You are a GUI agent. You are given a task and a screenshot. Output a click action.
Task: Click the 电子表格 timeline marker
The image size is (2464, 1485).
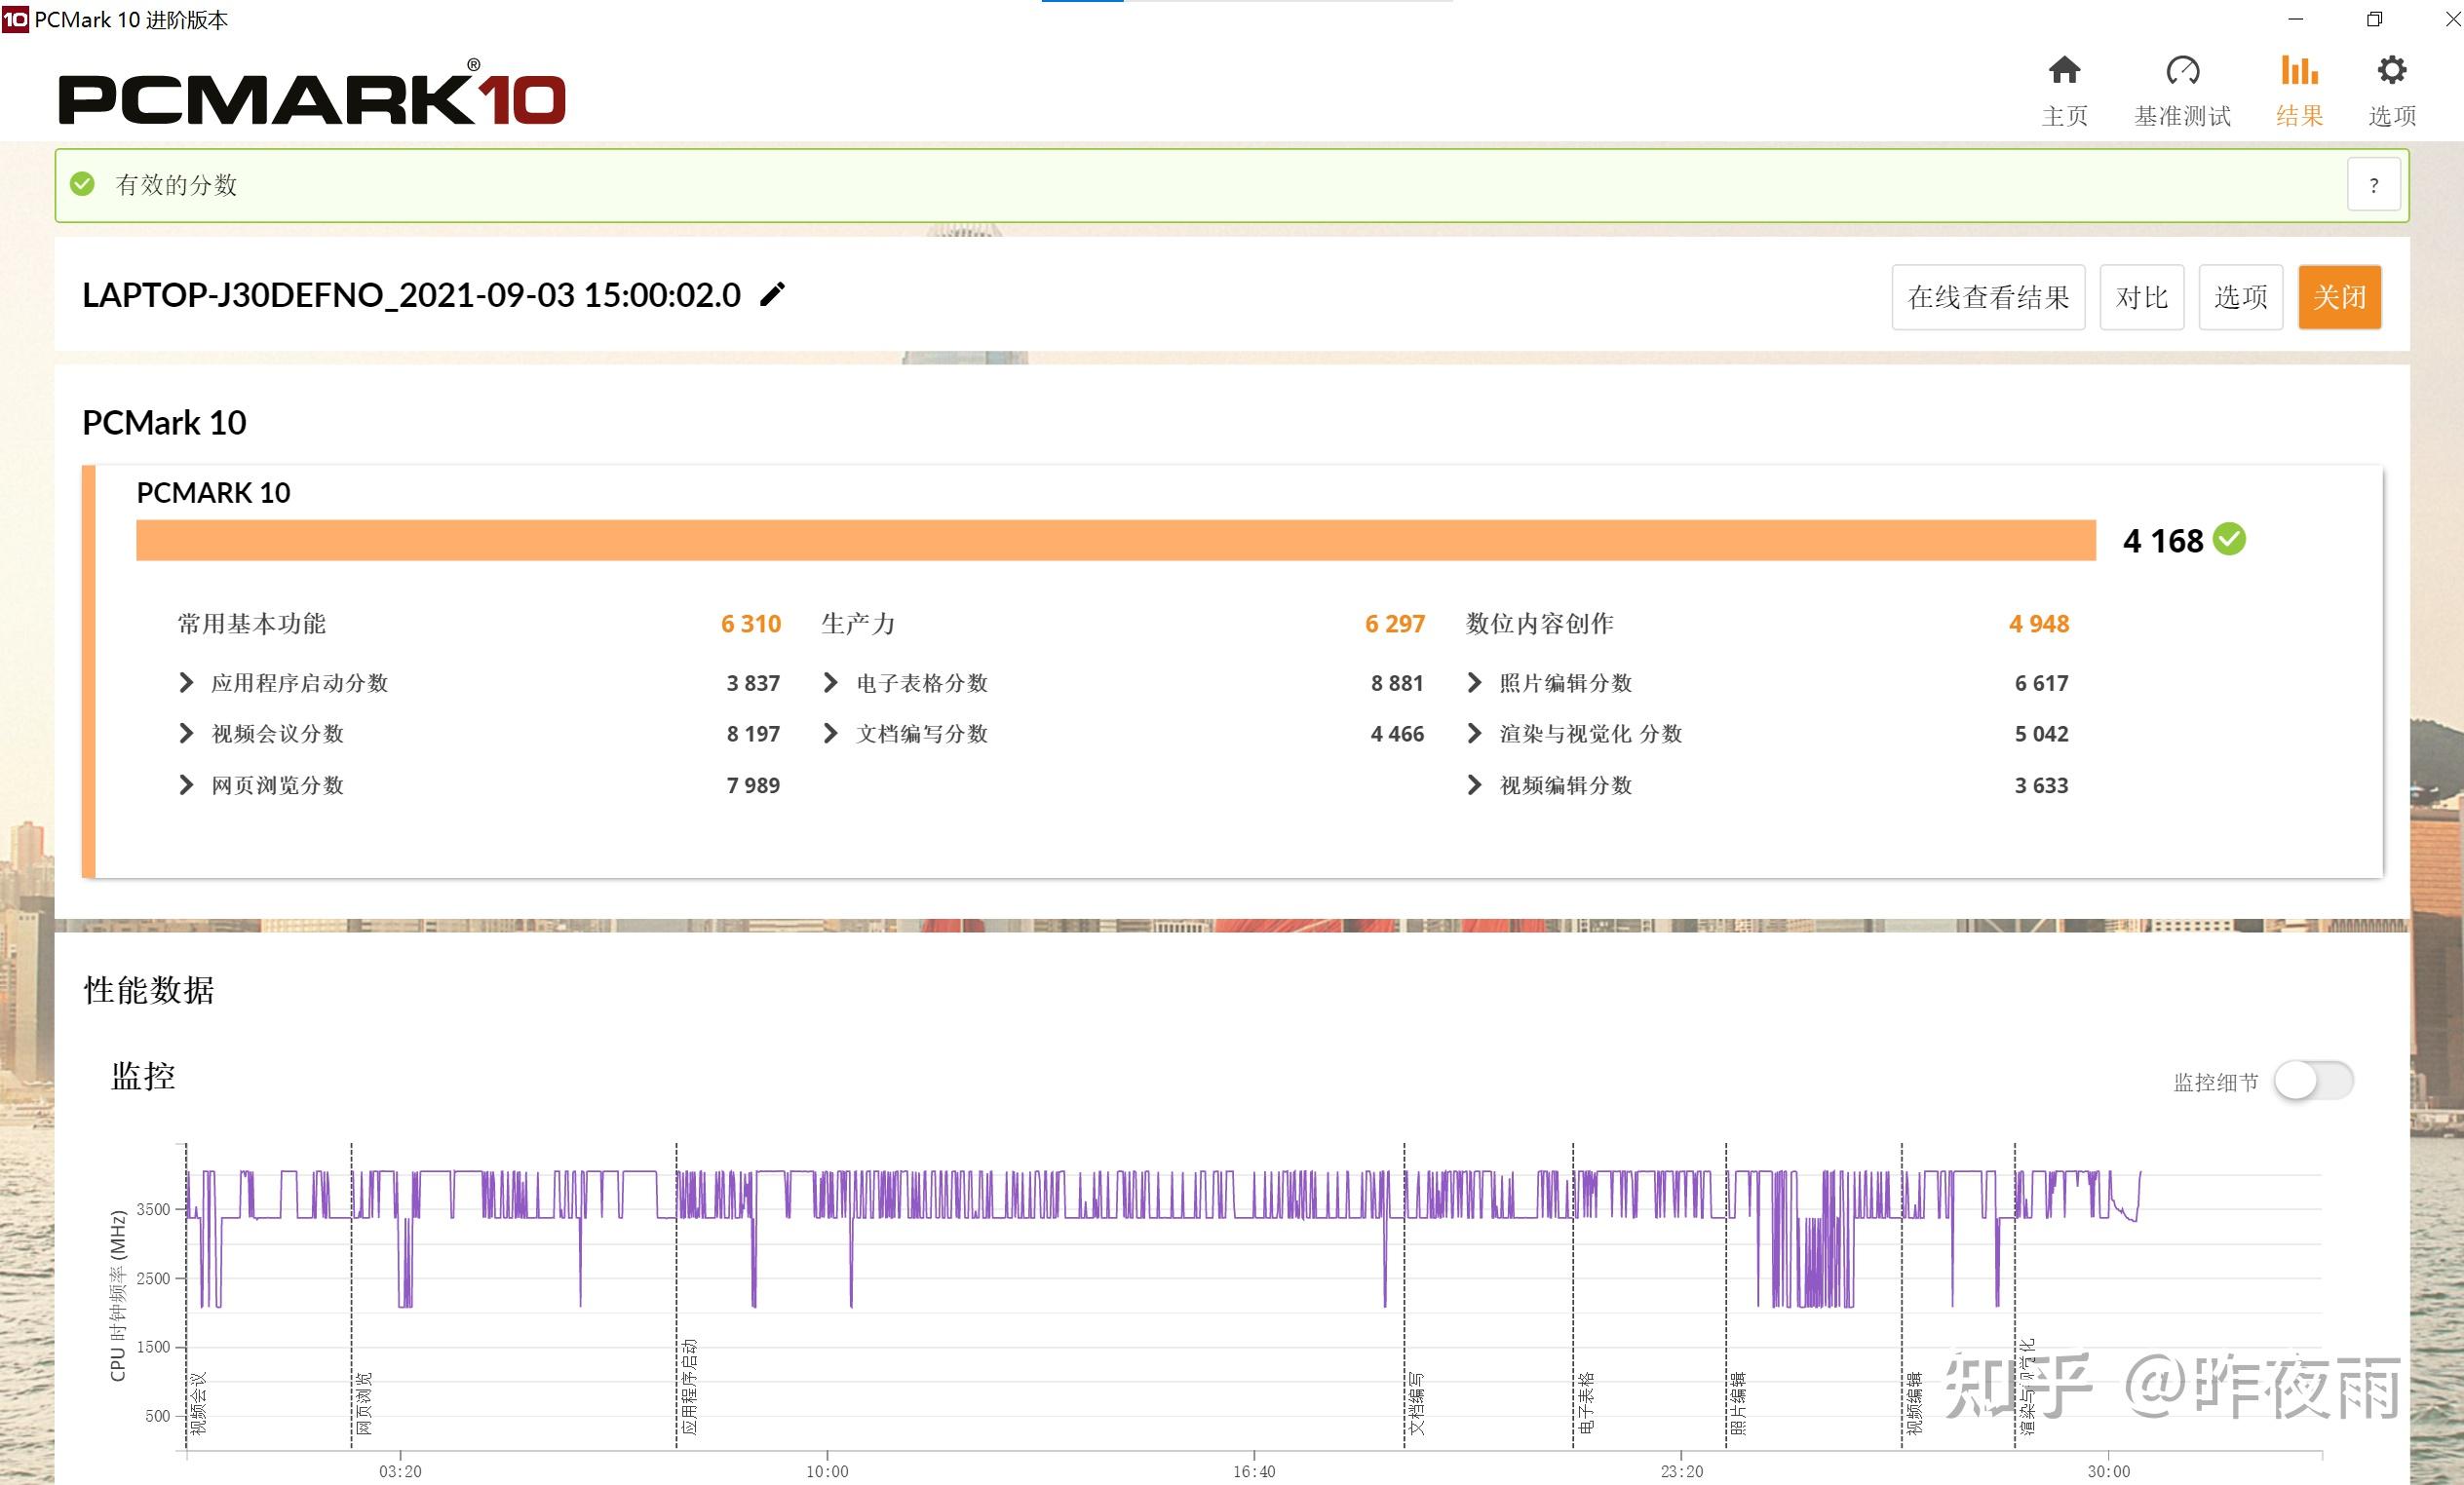tap(1585, 1403)
